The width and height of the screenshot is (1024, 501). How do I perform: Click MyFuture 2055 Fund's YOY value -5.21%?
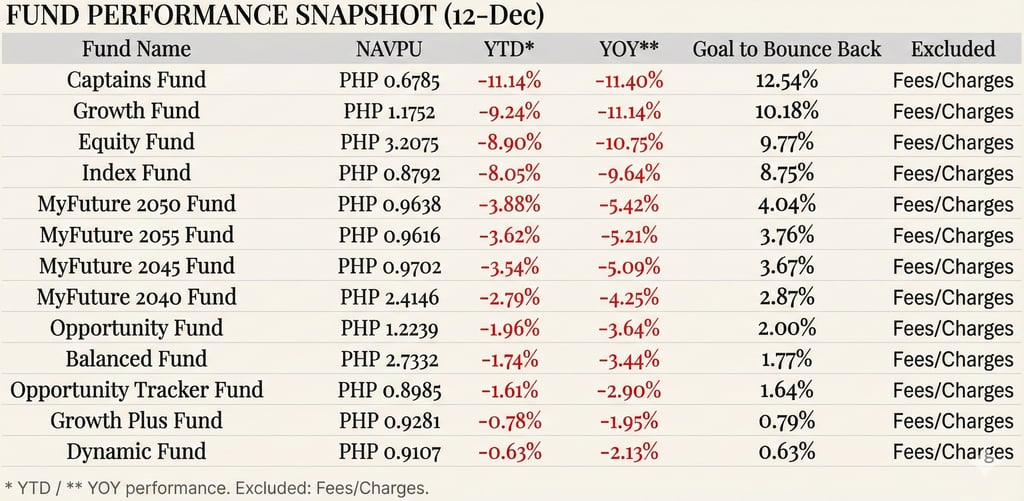(629, 235)
